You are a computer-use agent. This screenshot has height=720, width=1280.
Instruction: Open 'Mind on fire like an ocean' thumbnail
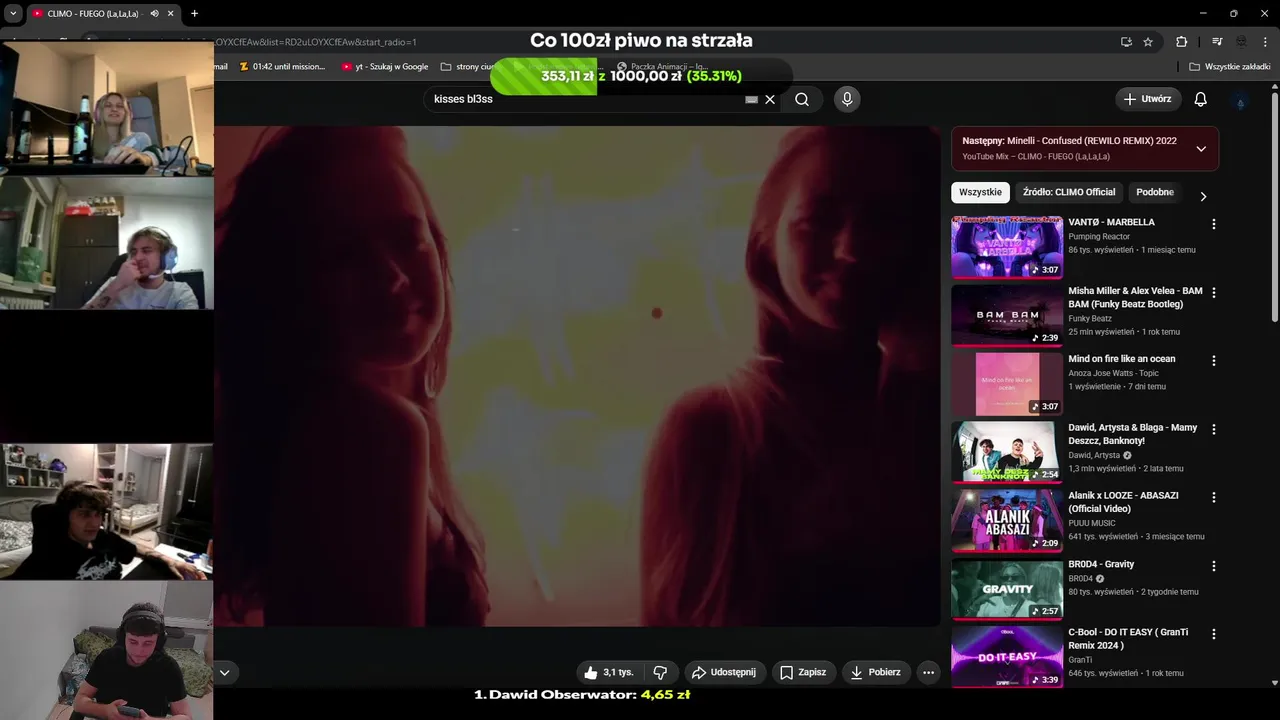(1007, 384)
